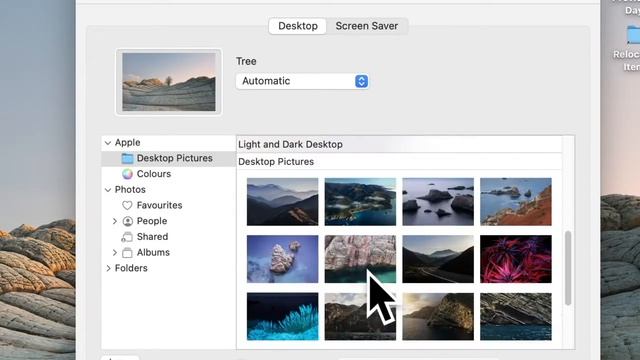The height and width of the screenshot is (360, 640).
Task: Select the Photos label in sidebar
Action: point(130,190)
